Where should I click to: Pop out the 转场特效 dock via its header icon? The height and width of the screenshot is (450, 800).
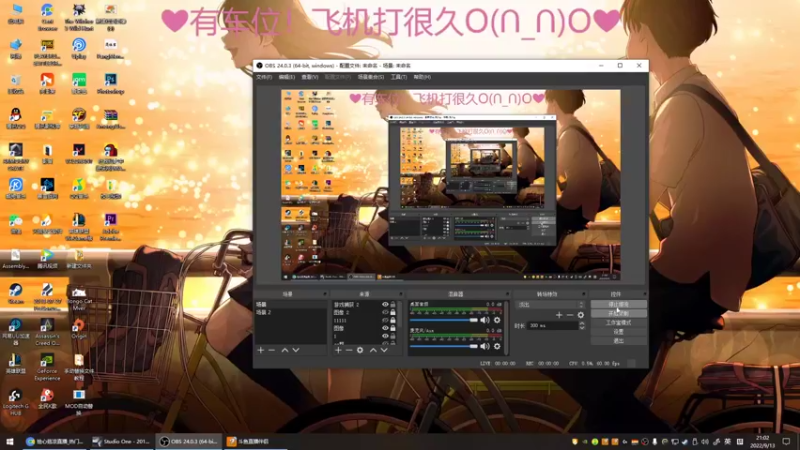click(x=583, y=294)
